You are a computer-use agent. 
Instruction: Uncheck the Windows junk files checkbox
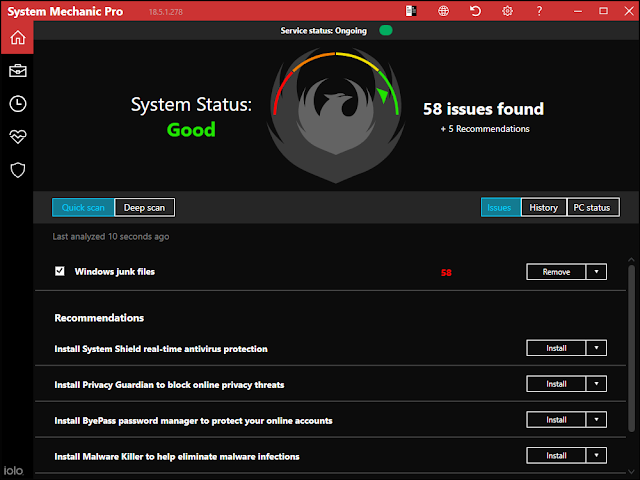[60, 271]
